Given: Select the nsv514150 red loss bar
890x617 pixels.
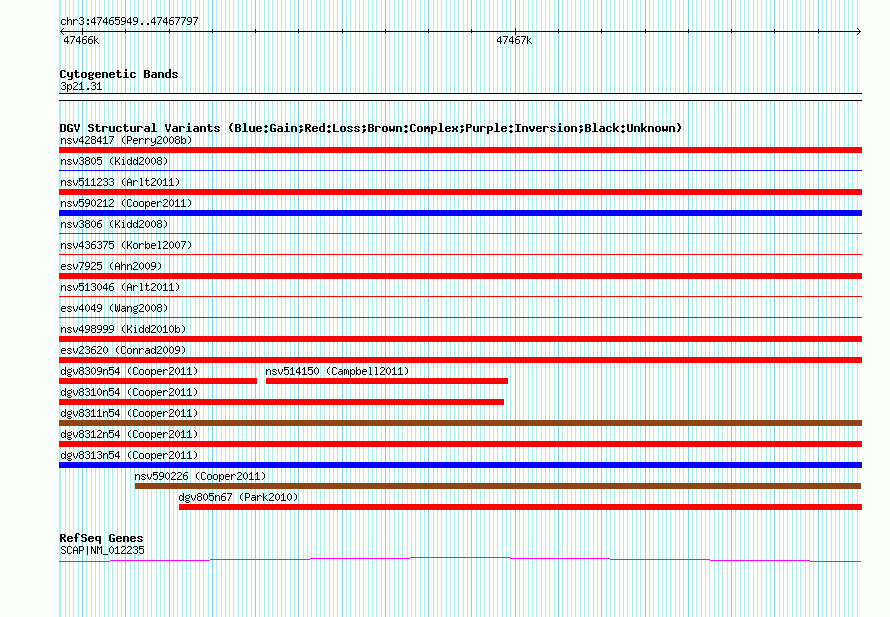Looking at the screenshot, I should [387, 381].
